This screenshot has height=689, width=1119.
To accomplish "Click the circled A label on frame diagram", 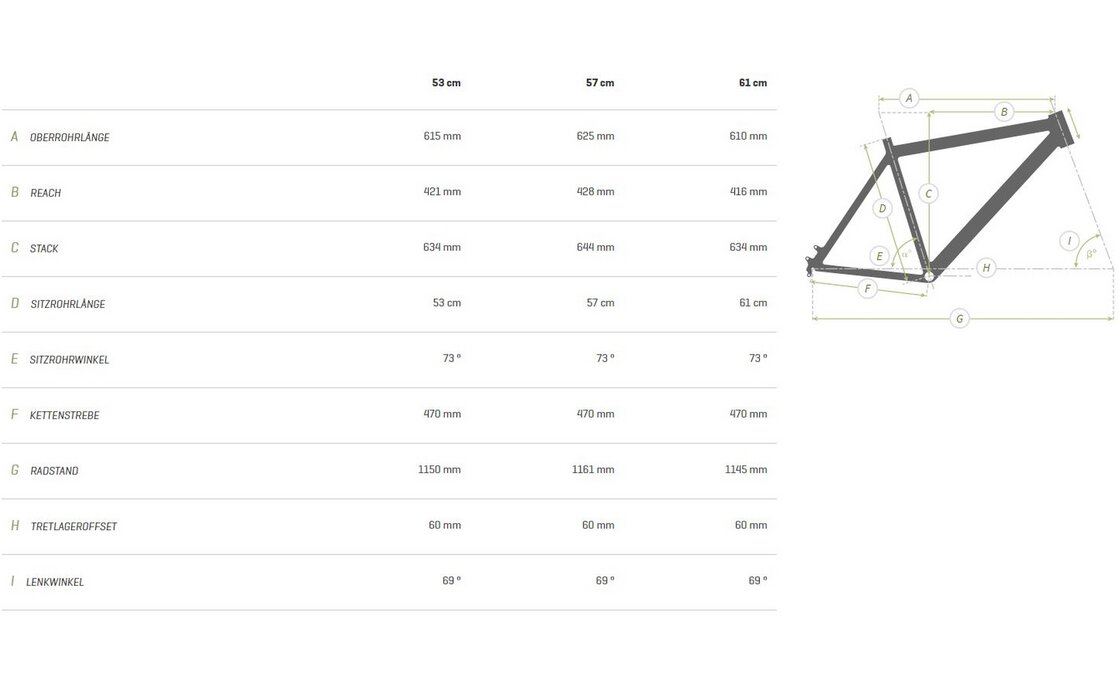I will 909,98.
